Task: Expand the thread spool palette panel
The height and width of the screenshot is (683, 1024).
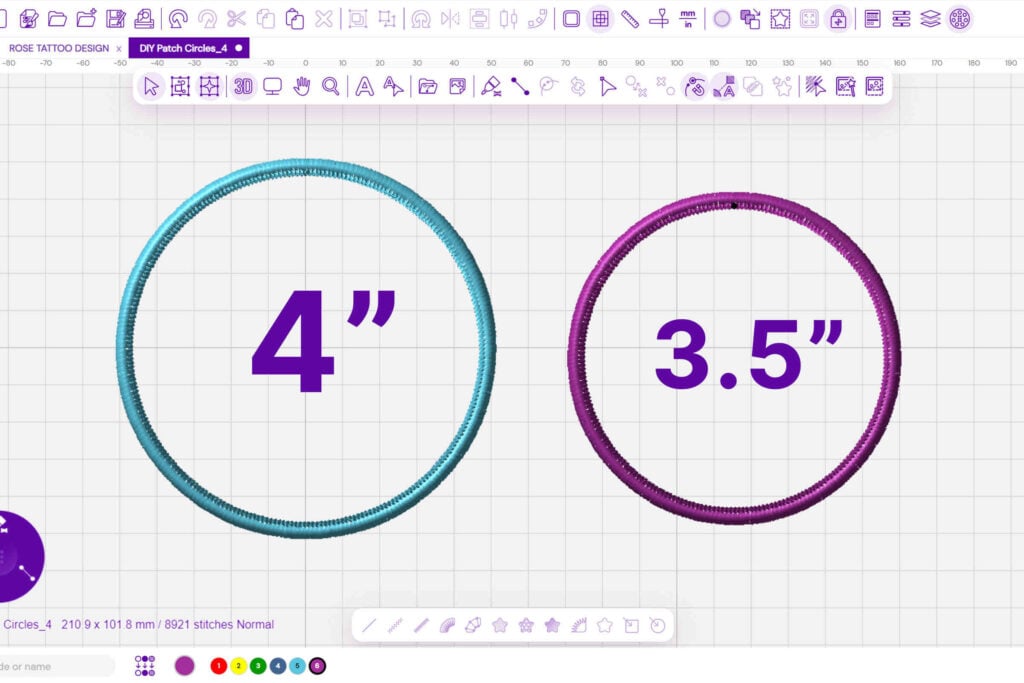Action: (959, 18)
